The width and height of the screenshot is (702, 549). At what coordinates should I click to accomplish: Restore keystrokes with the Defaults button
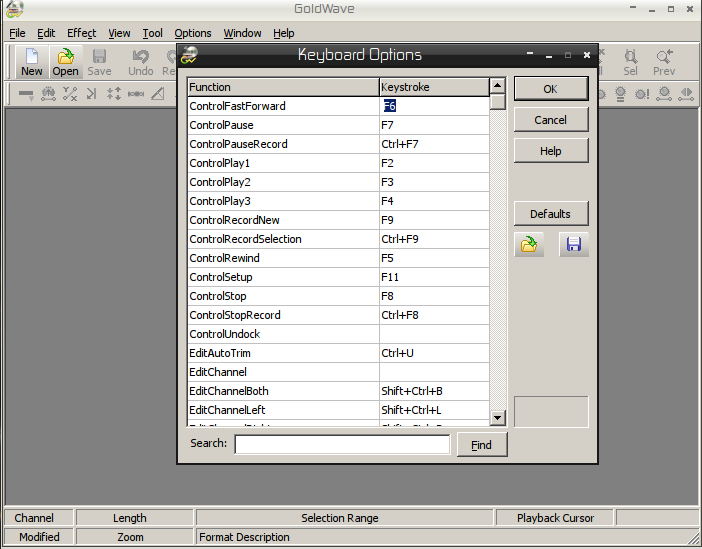pos(551,214)
